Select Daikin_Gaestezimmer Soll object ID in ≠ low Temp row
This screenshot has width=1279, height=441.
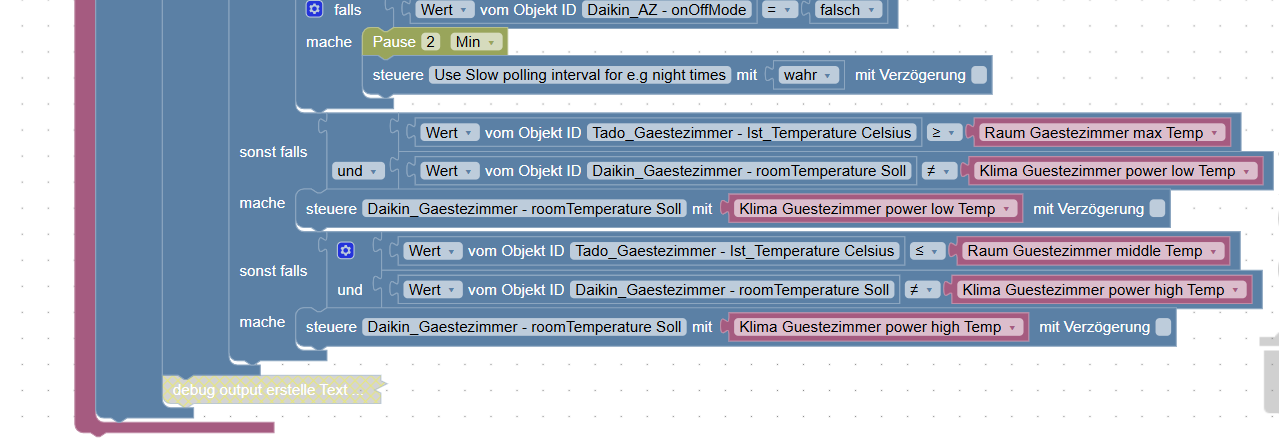click(749, 171)
